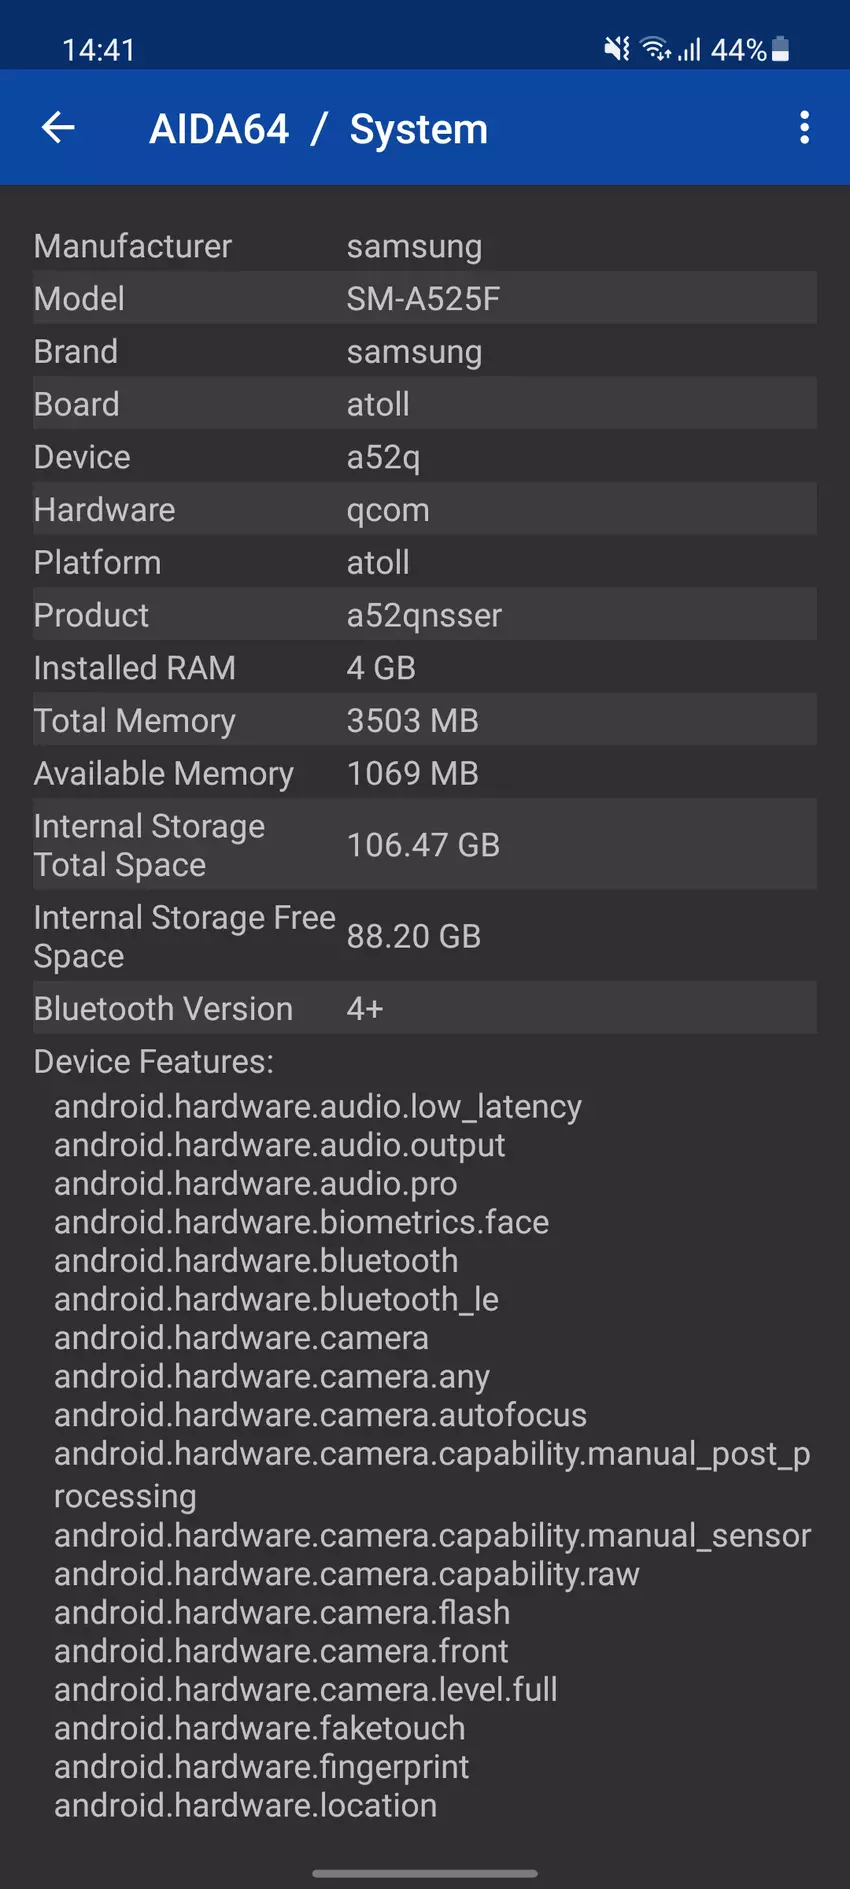Open the three-dot overflow menu
The width and height of the screenshot is (850, 1889).
click(x=804, y=128)
